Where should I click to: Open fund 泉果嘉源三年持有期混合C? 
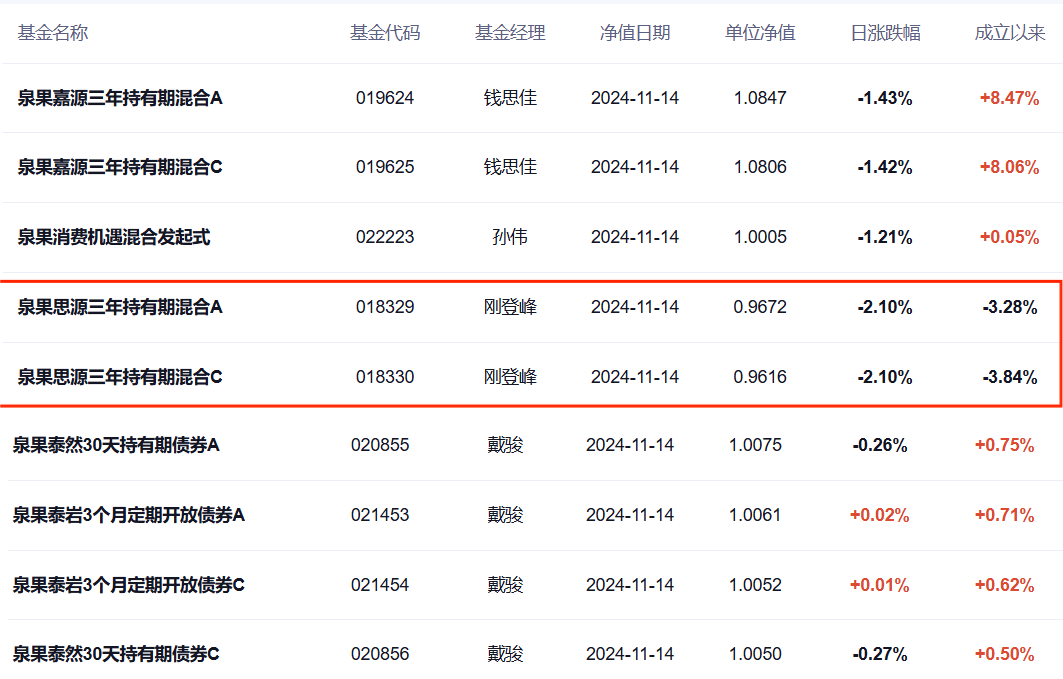pyautogui.click(x=120, y=167)
